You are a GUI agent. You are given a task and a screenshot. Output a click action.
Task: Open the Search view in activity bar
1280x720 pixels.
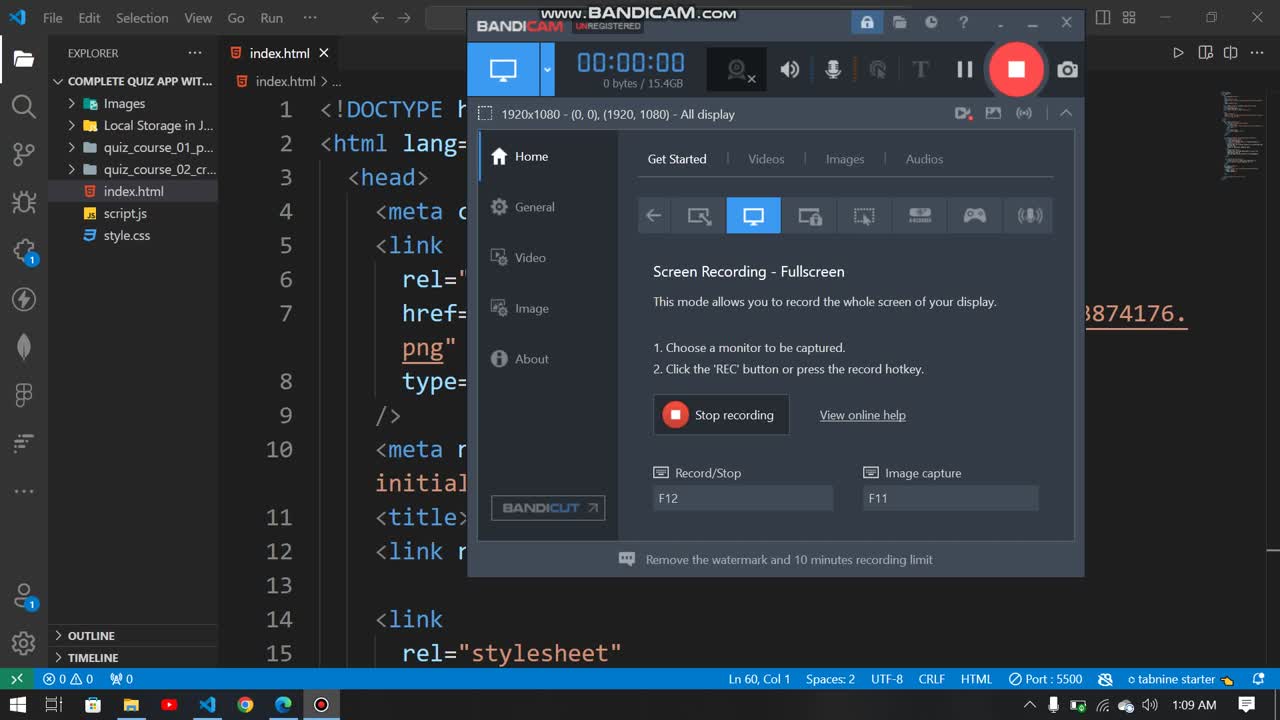[24, 106]
